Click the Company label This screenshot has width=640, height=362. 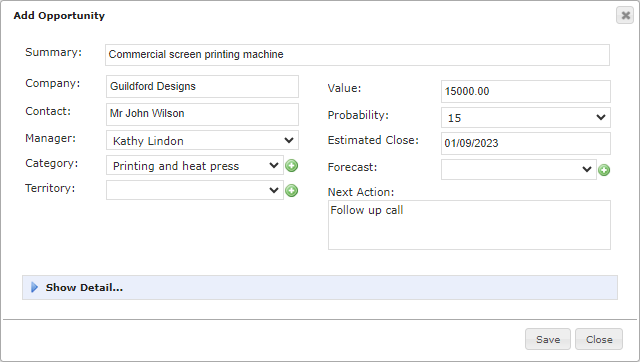tap(53, 83)
